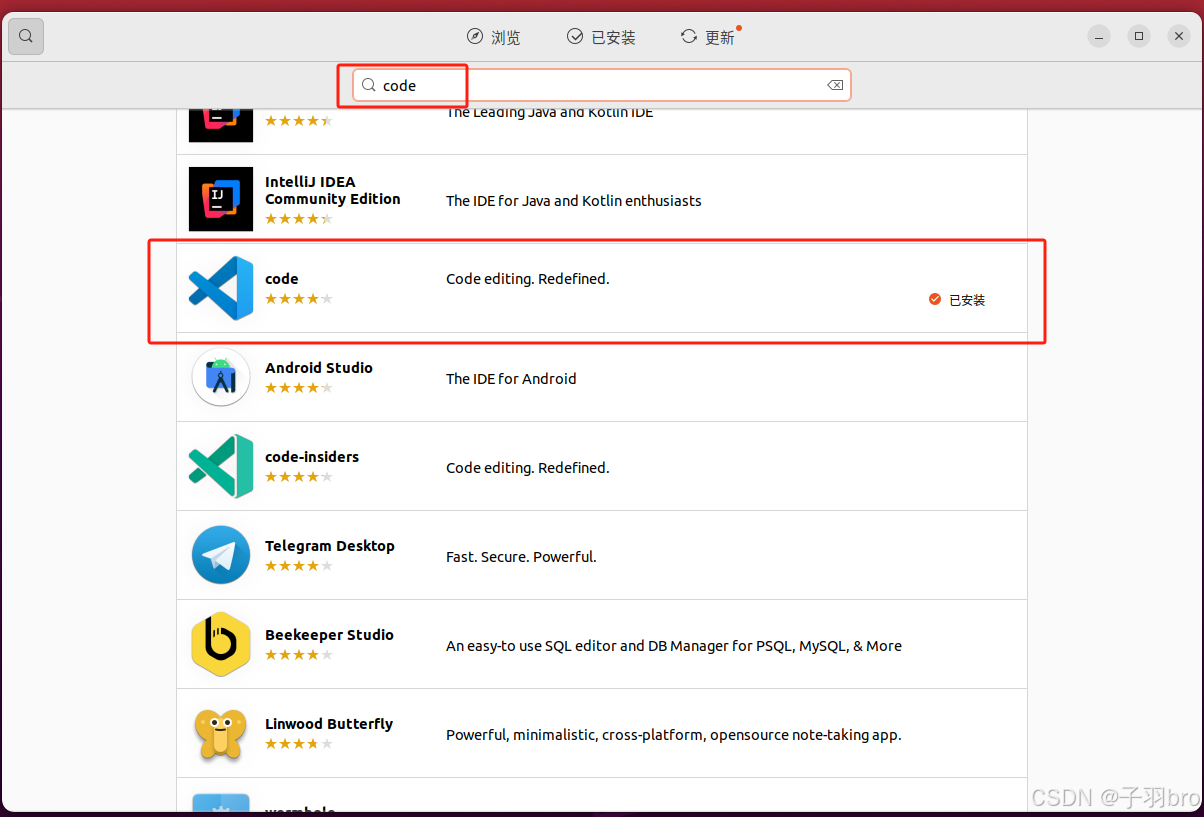The width and height of the screenshot is (1204, 817).
Task: Click the magnifier icon inside the search field
Action: 369,85
